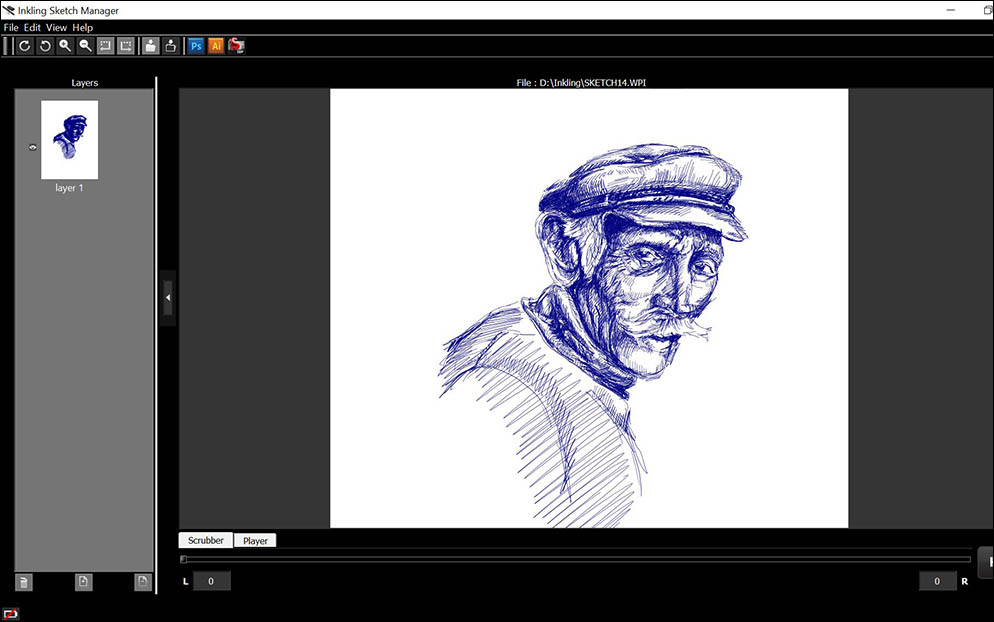Zoom in using the magnifier plus icon

click(x=65, y=46)
